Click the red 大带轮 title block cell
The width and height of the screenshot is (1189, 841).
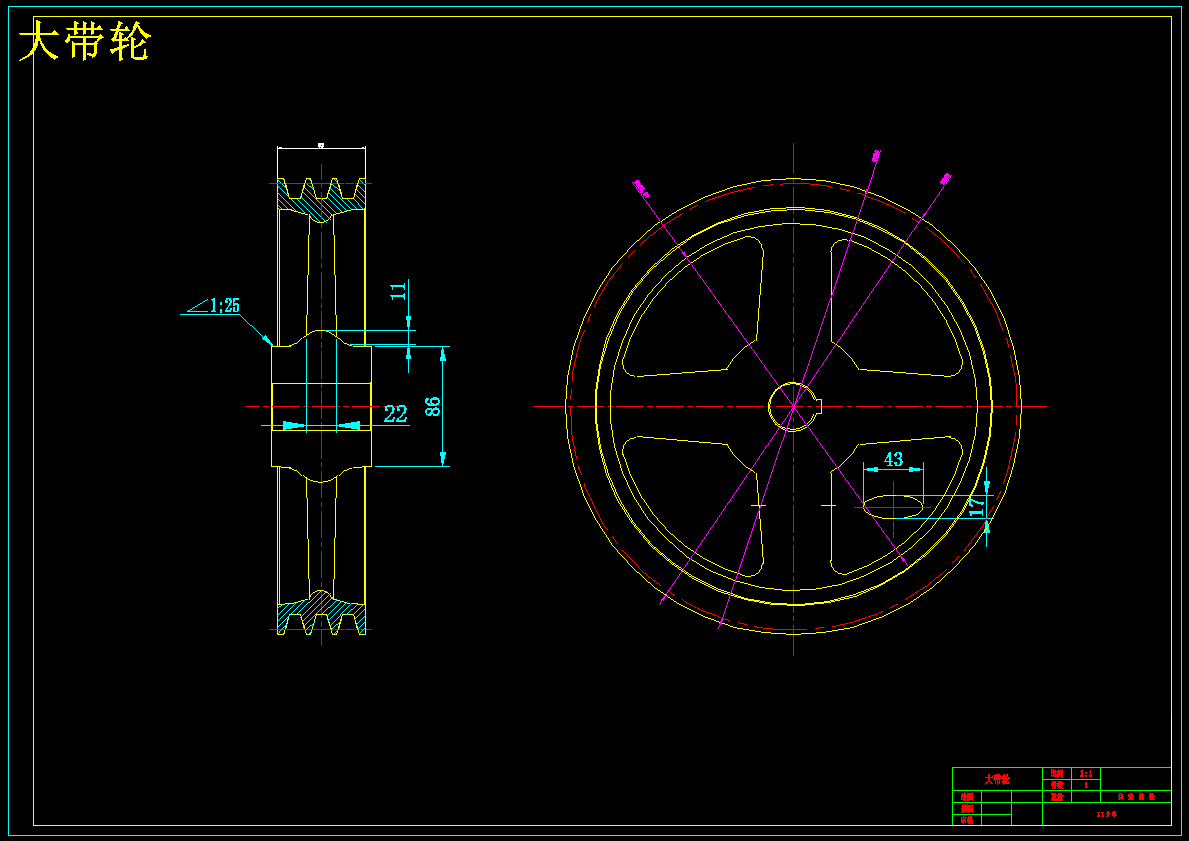(x=996, y=779)
